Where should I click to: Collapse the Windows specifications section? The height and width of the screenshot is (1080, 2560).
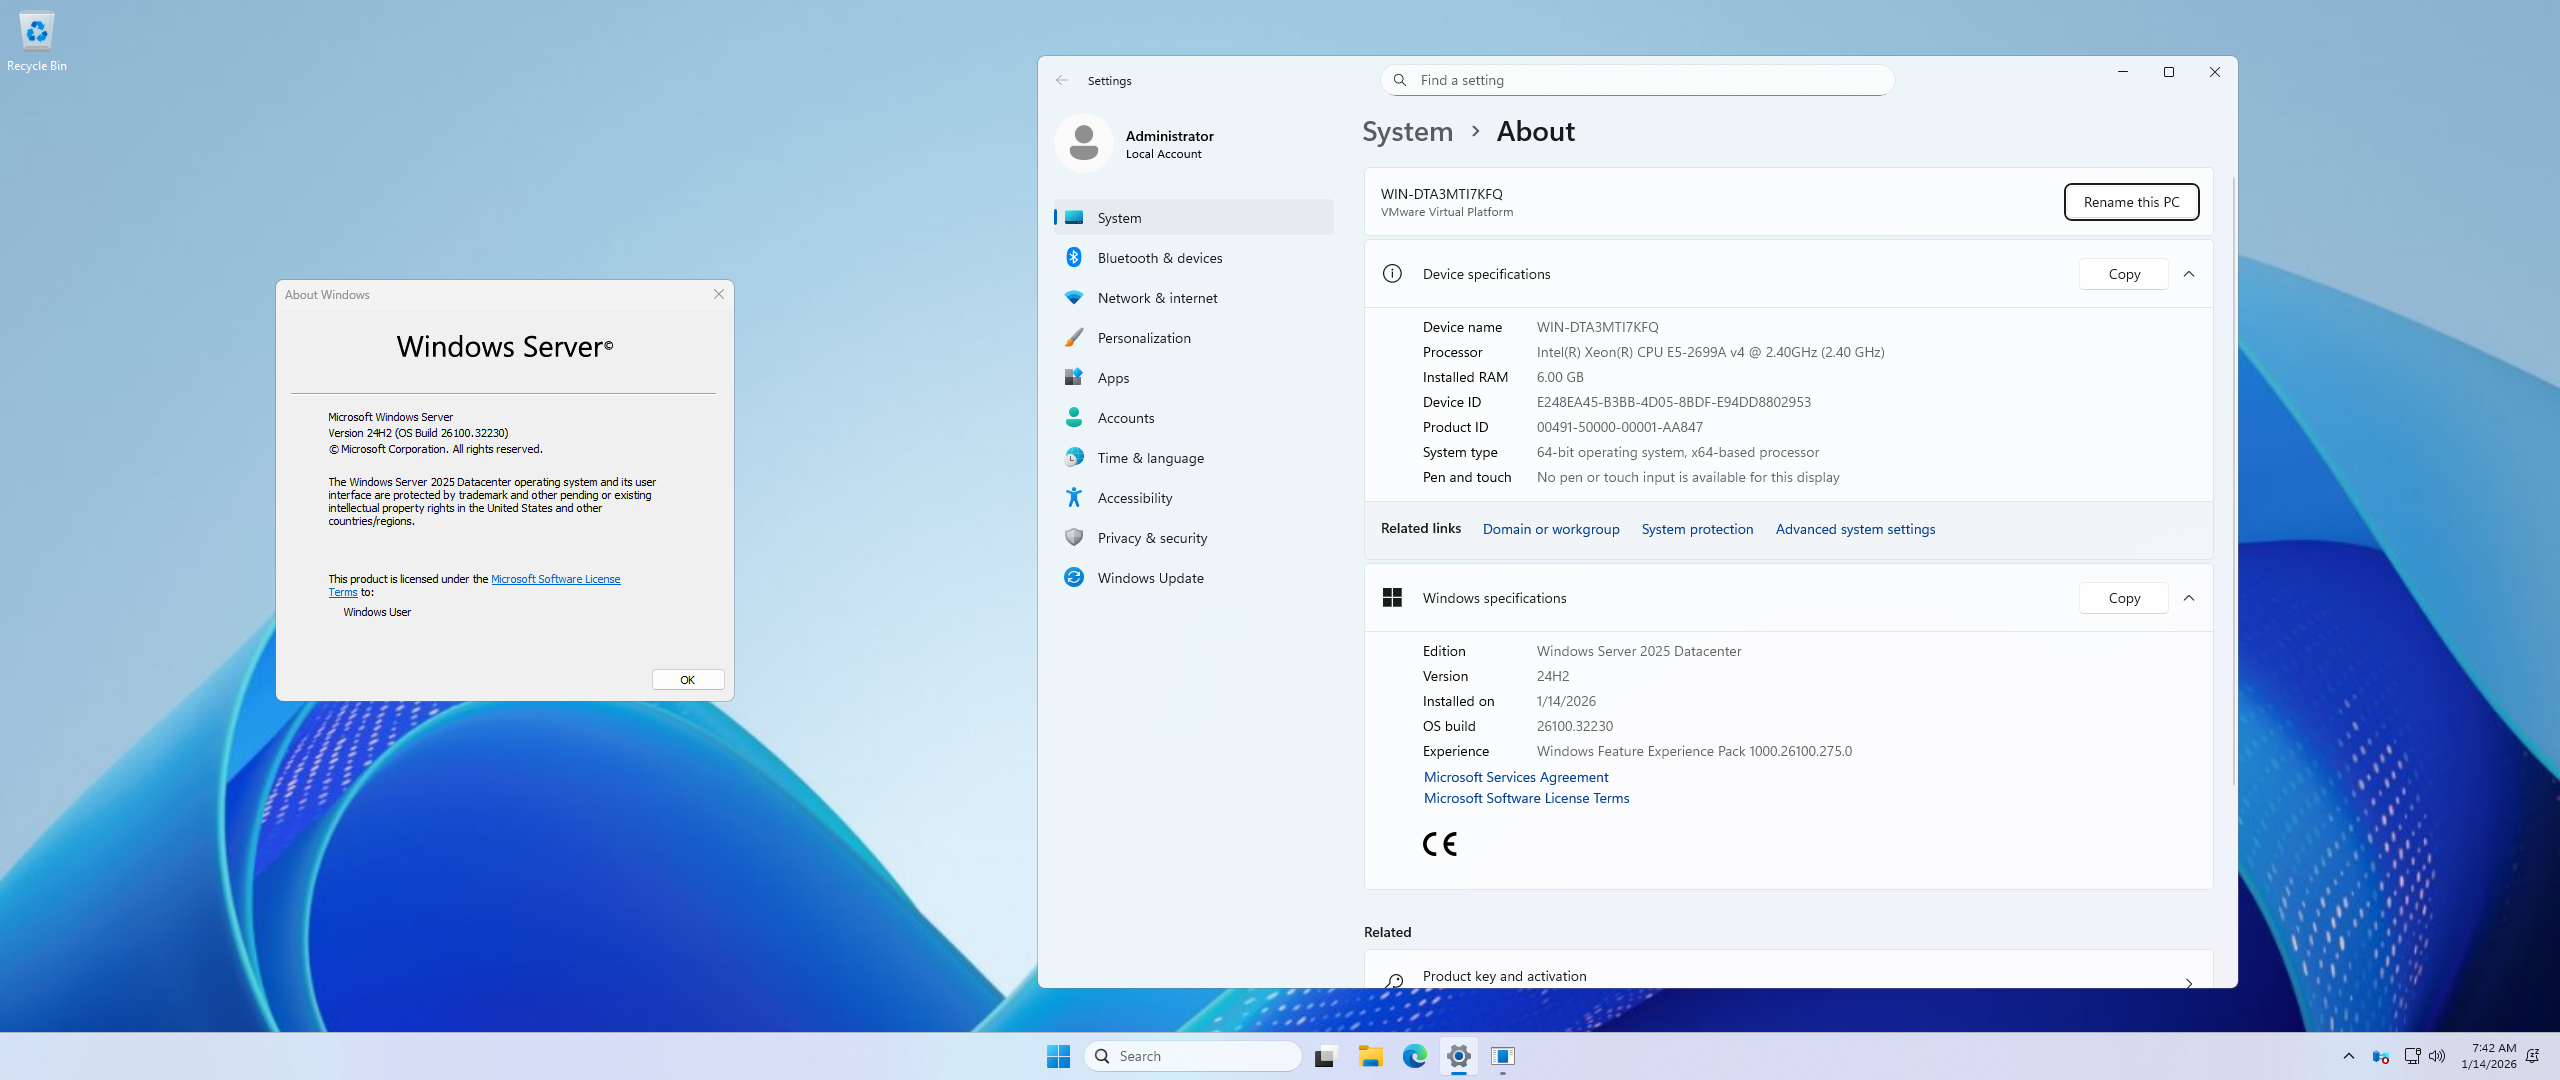point(2189,598)
